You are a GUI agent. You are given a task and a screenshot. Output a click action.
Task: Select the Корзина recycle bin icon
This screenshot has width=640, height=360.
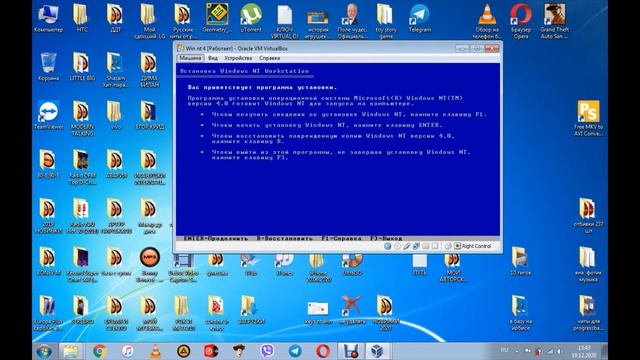[48, 67]
